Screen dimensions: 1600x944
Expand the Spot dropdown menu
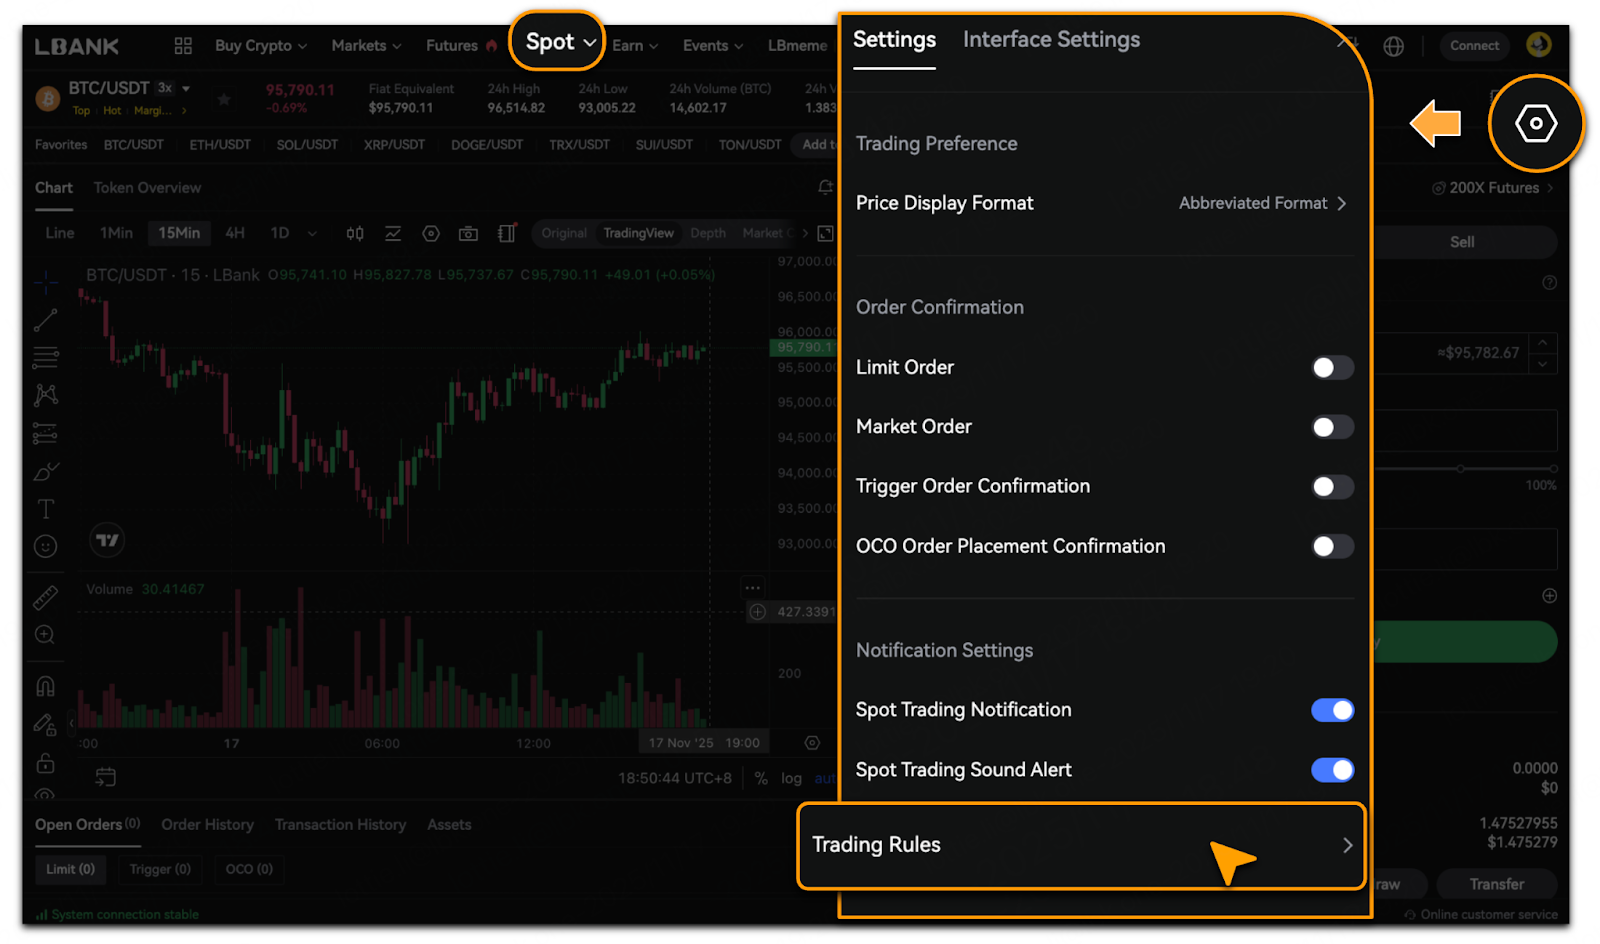click(558, 42)
